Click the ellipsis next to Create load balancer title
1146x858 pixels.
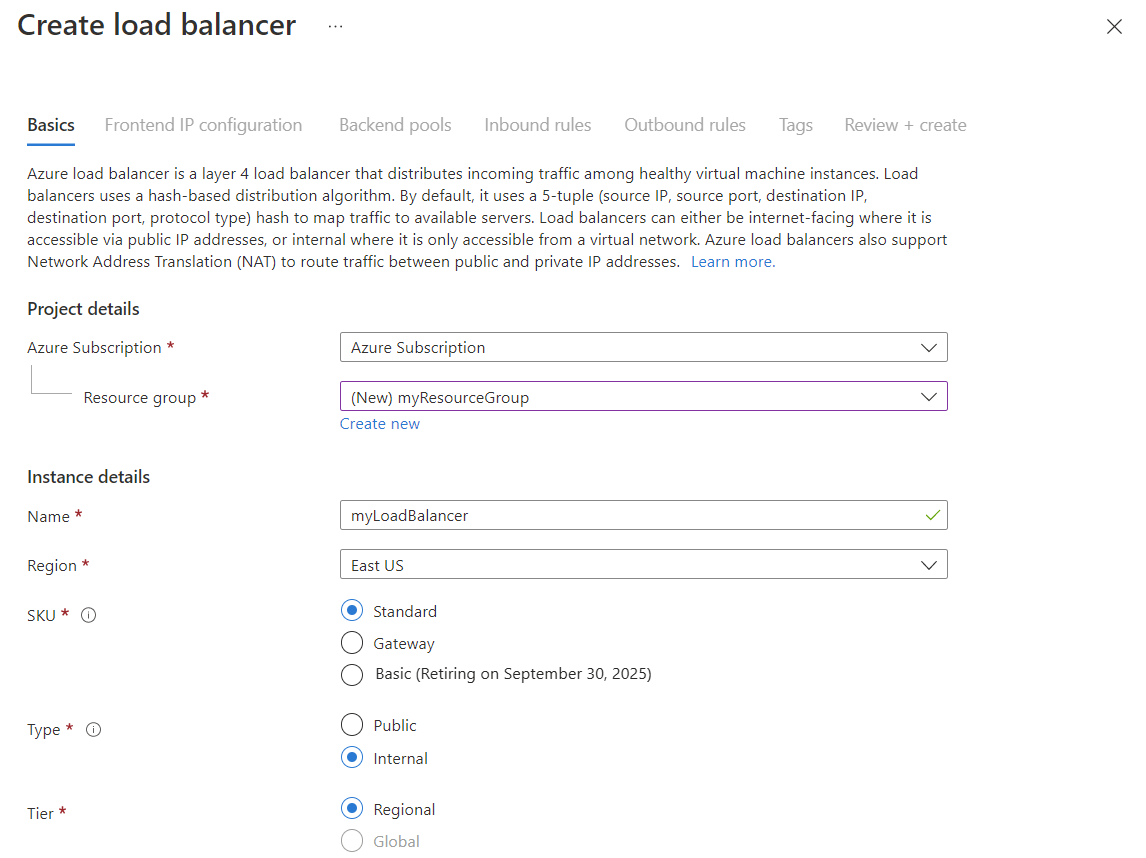334,27
